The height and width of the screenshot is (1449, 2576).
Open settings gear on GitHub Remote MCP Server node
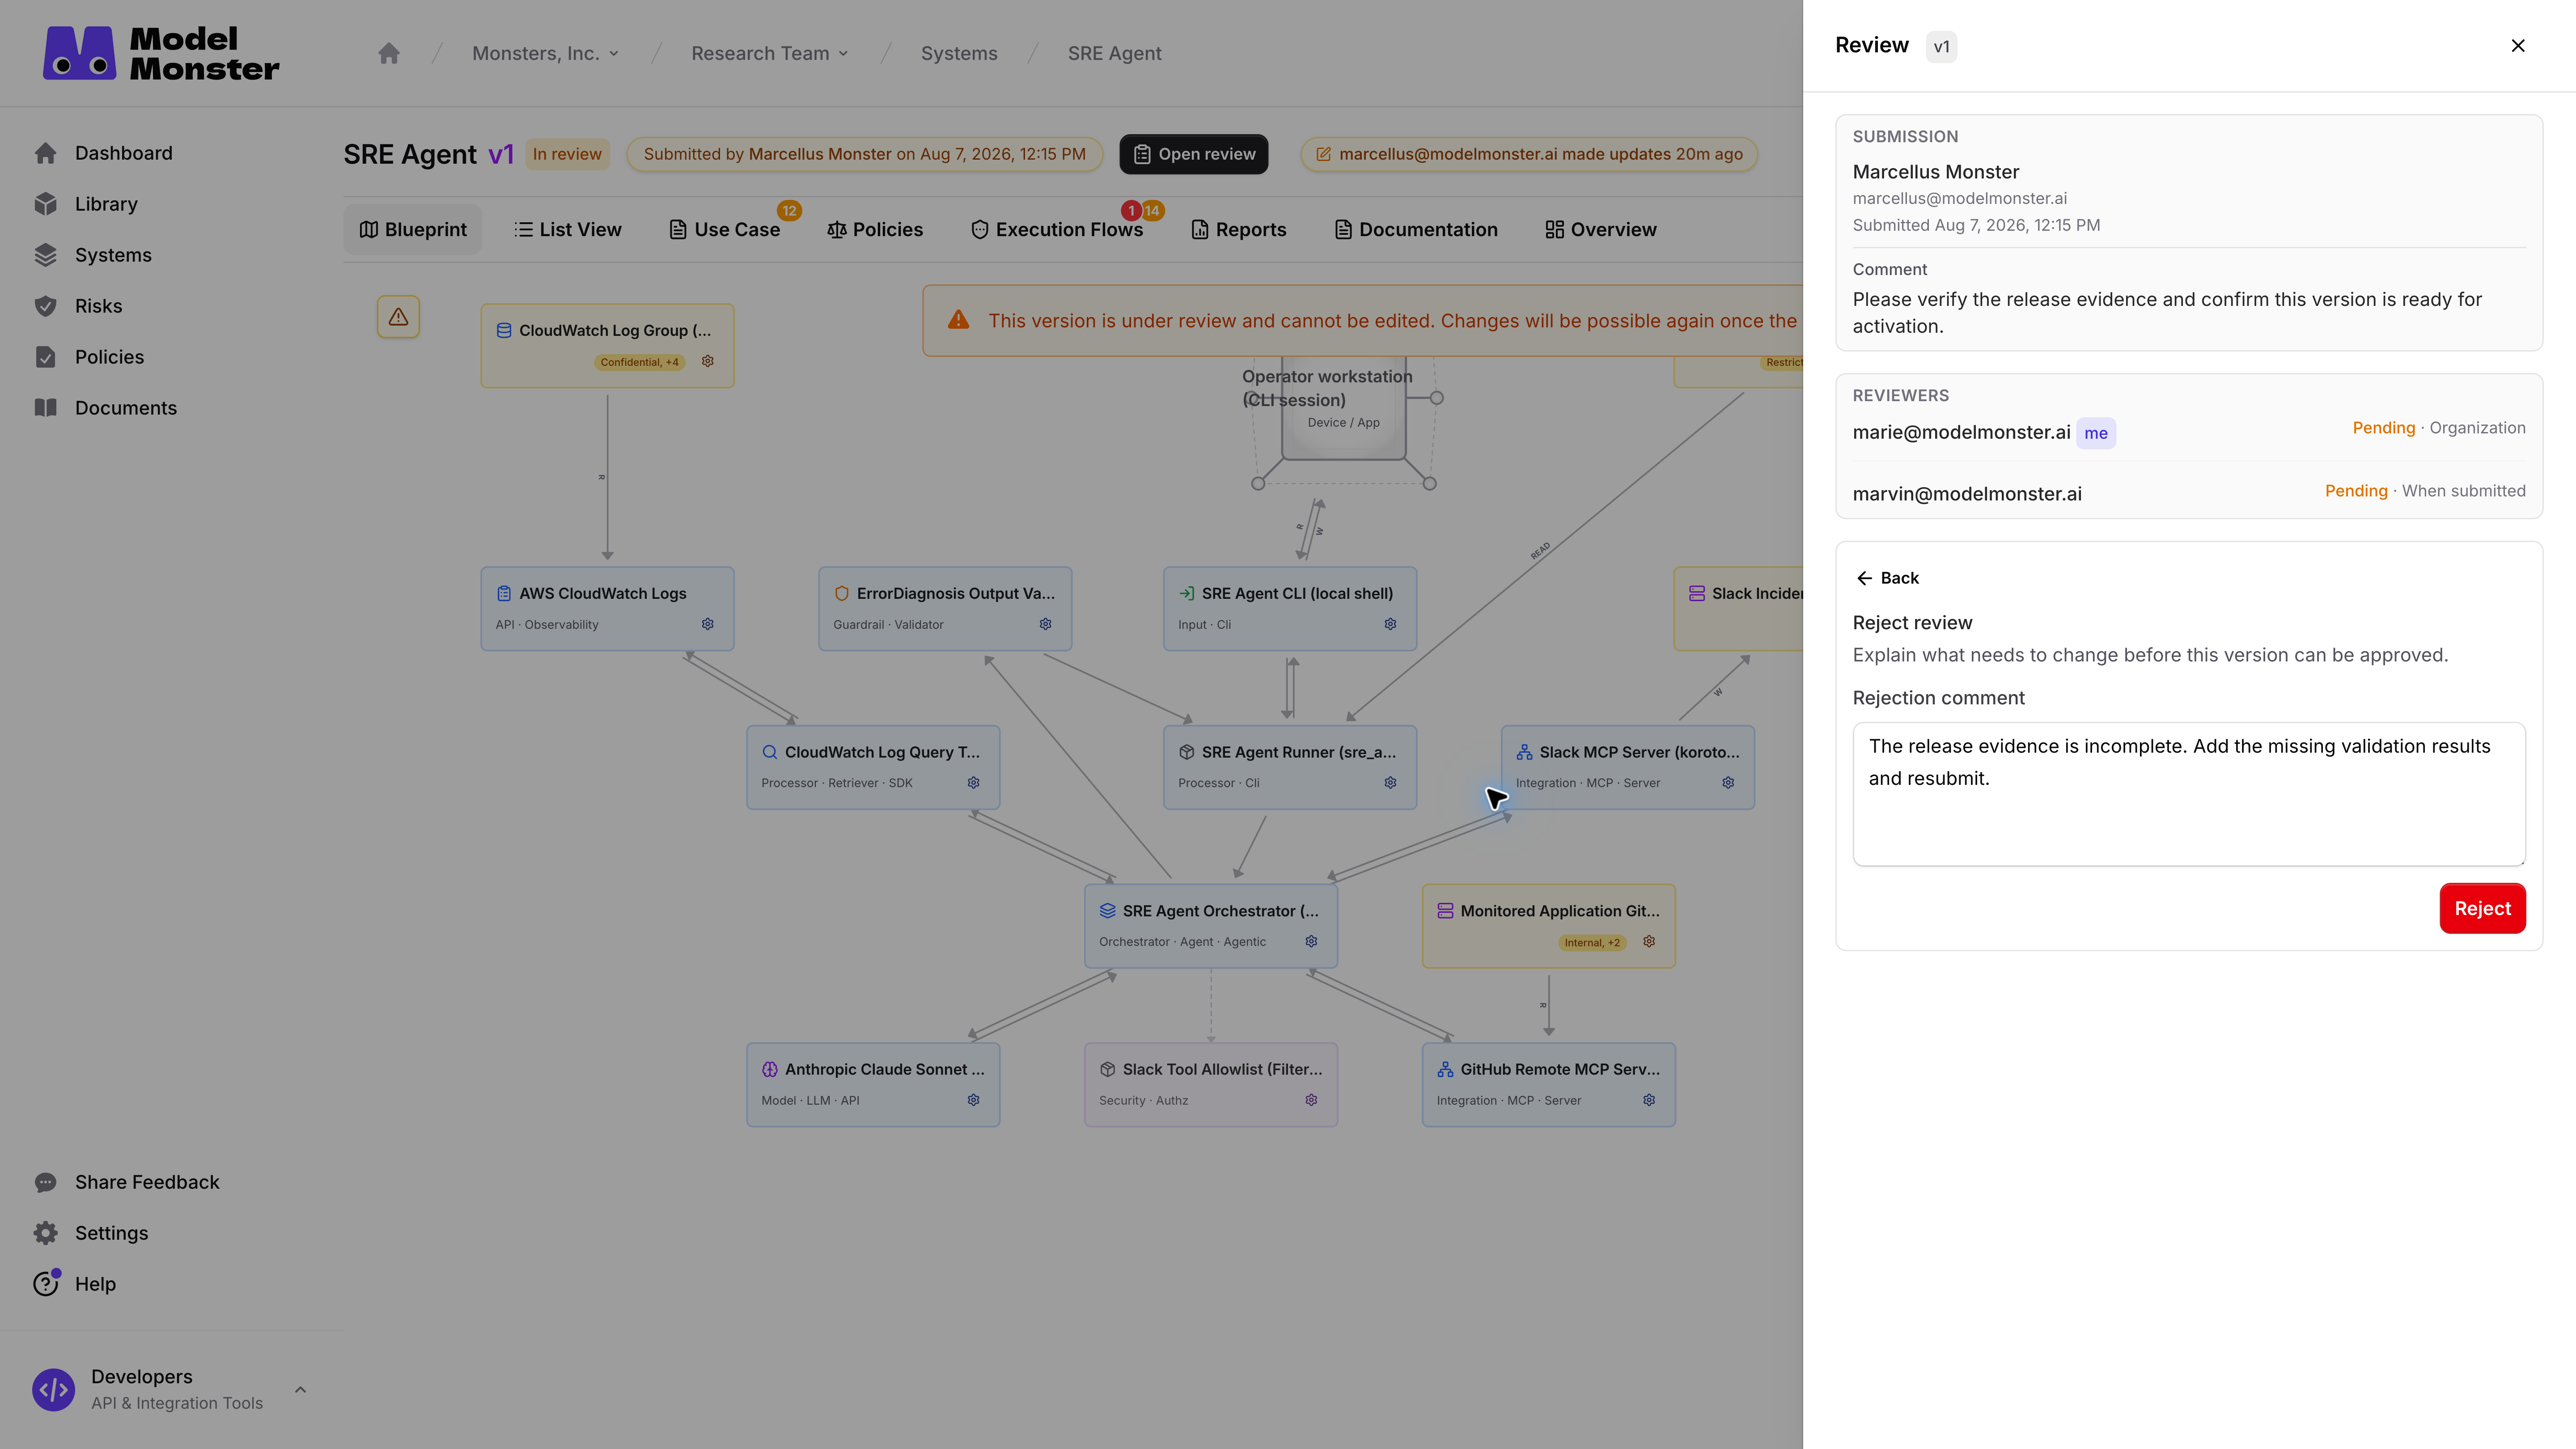(x=1650, y=1100)
